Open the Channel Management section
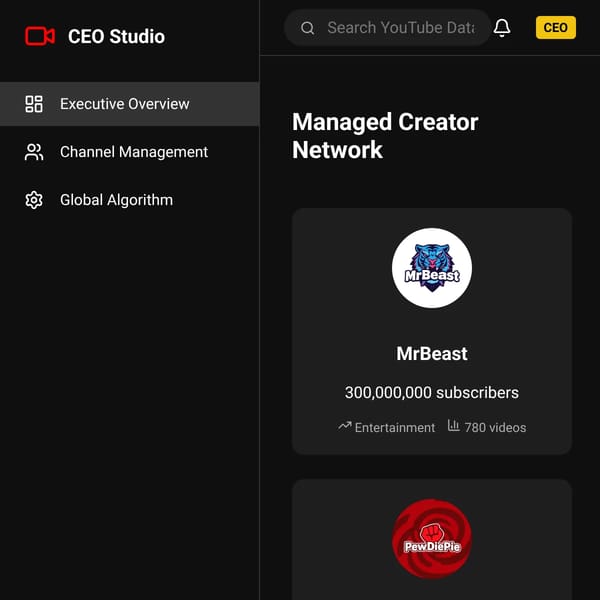The height and width of the screenshot is (600, 600). [x=130, y=152]
